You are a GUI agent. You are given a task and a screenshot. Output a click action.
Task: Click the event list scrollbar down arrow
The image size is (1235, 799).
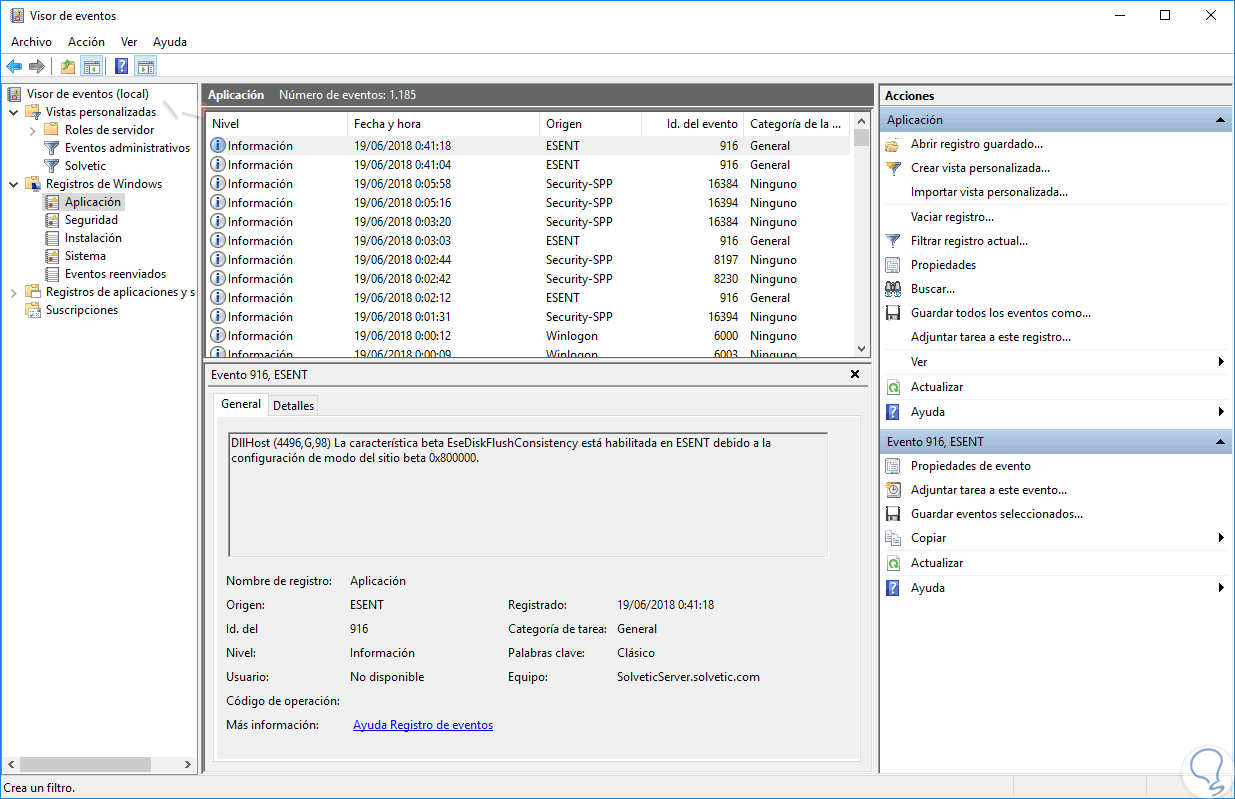(862, 348)
